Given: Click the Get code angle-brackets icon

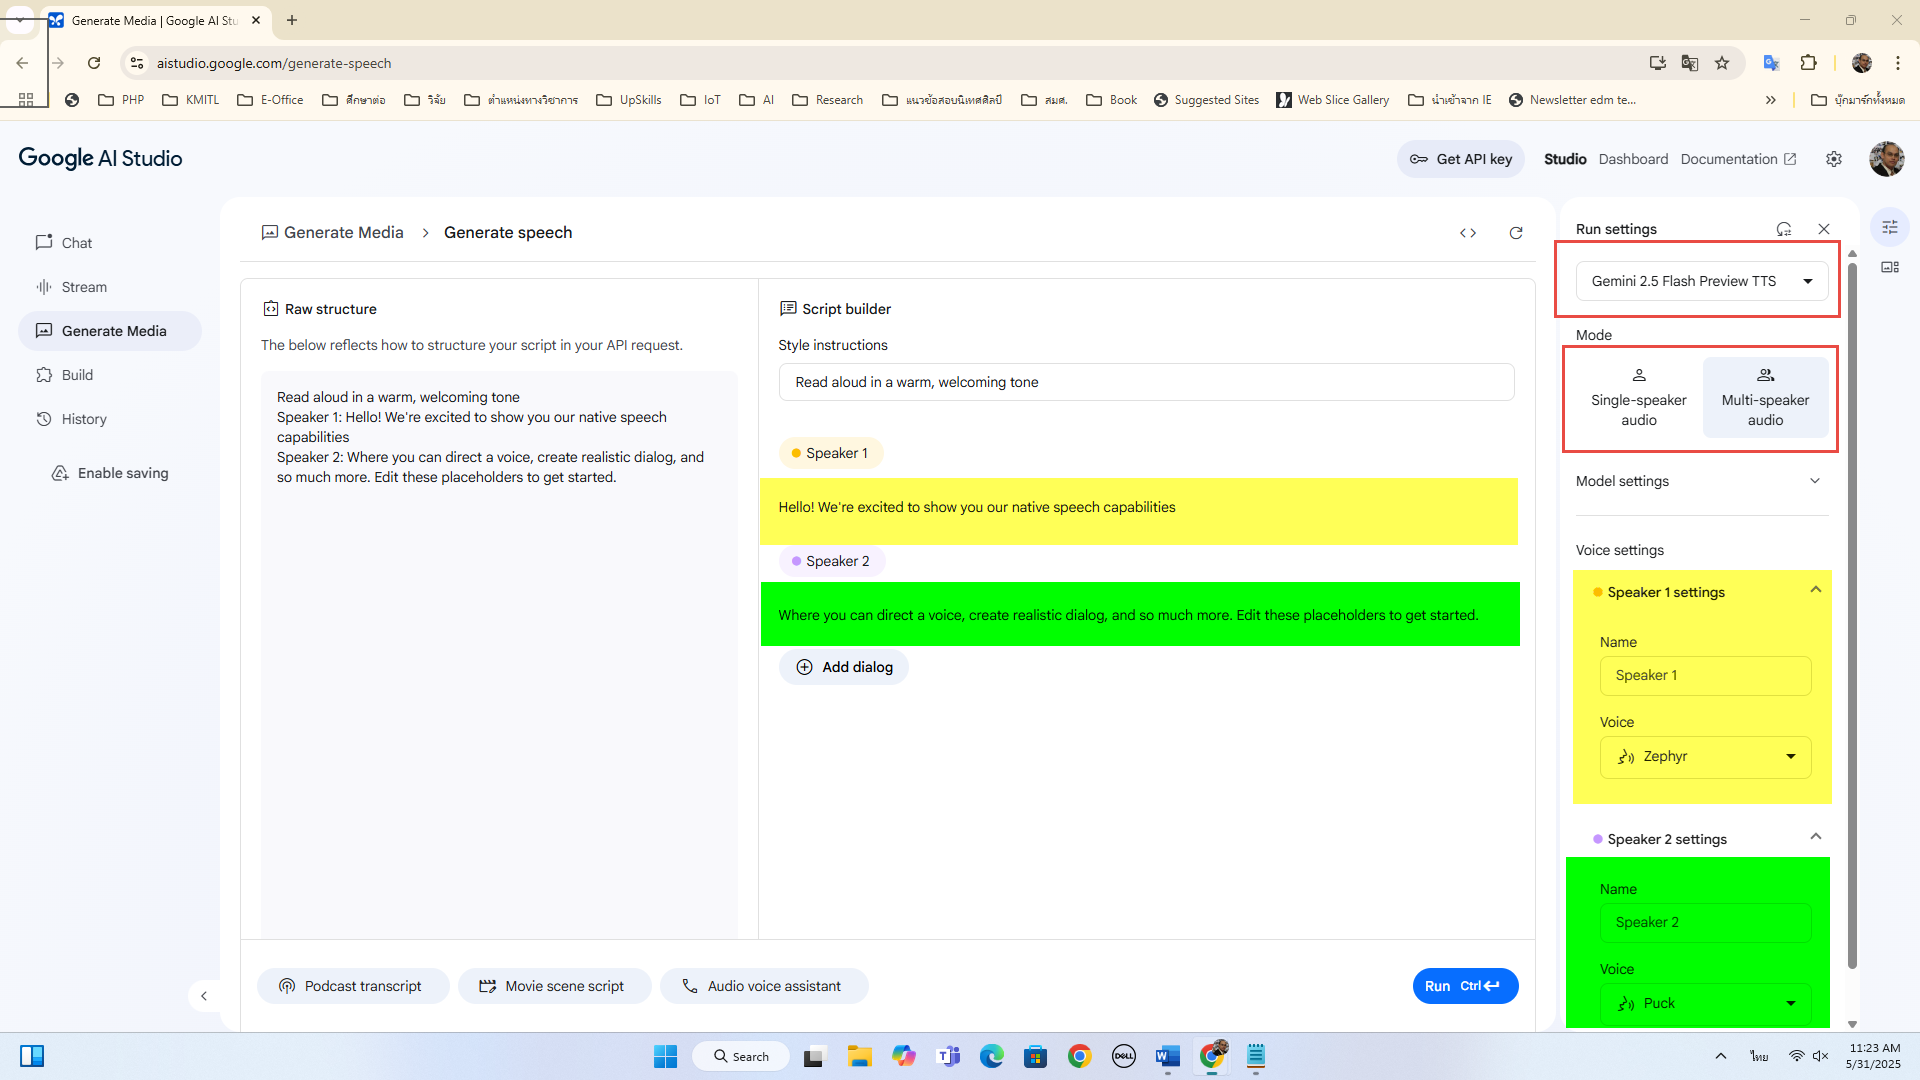Looking at the screenshot, I should coord(1468,233).
